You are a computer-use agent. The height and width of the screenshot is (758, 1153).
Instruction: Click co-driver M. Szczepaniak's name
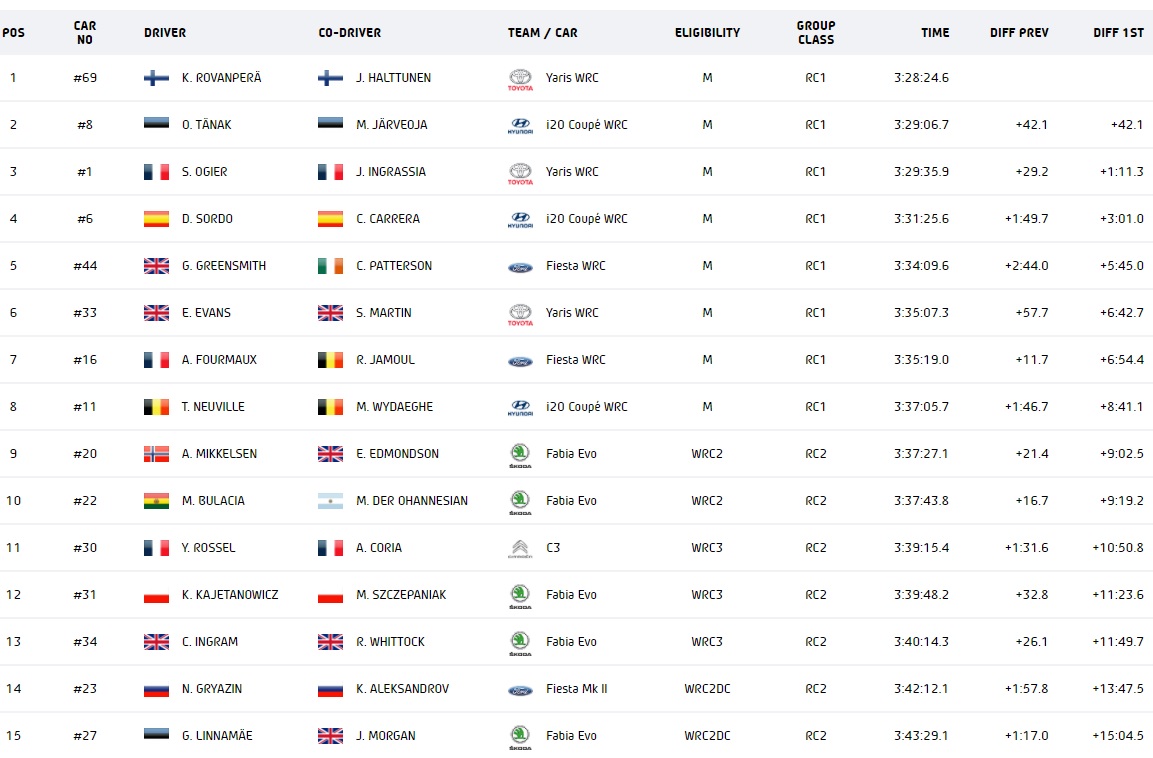(403, 595)
